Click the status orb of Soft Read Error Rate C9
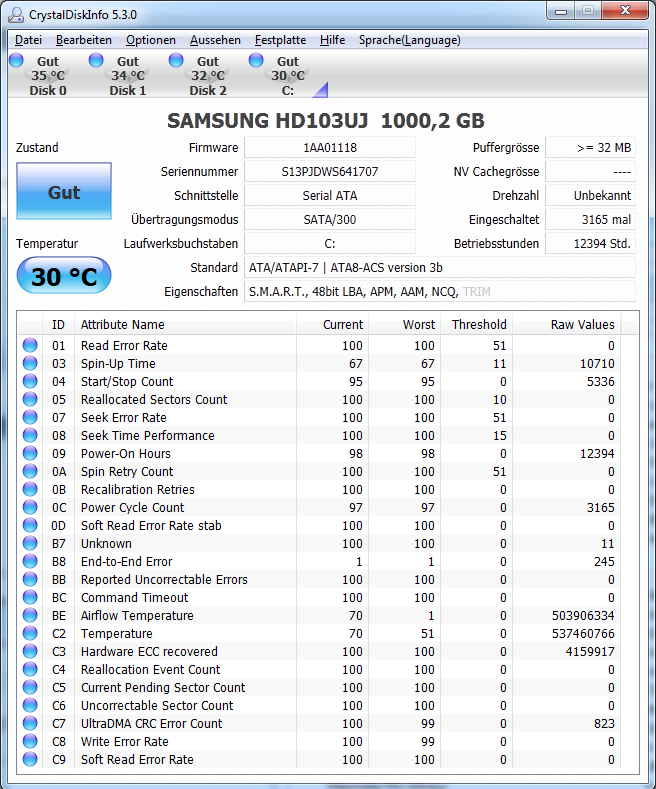This screenshot has width=656, height=789. [x=30, y=759]
